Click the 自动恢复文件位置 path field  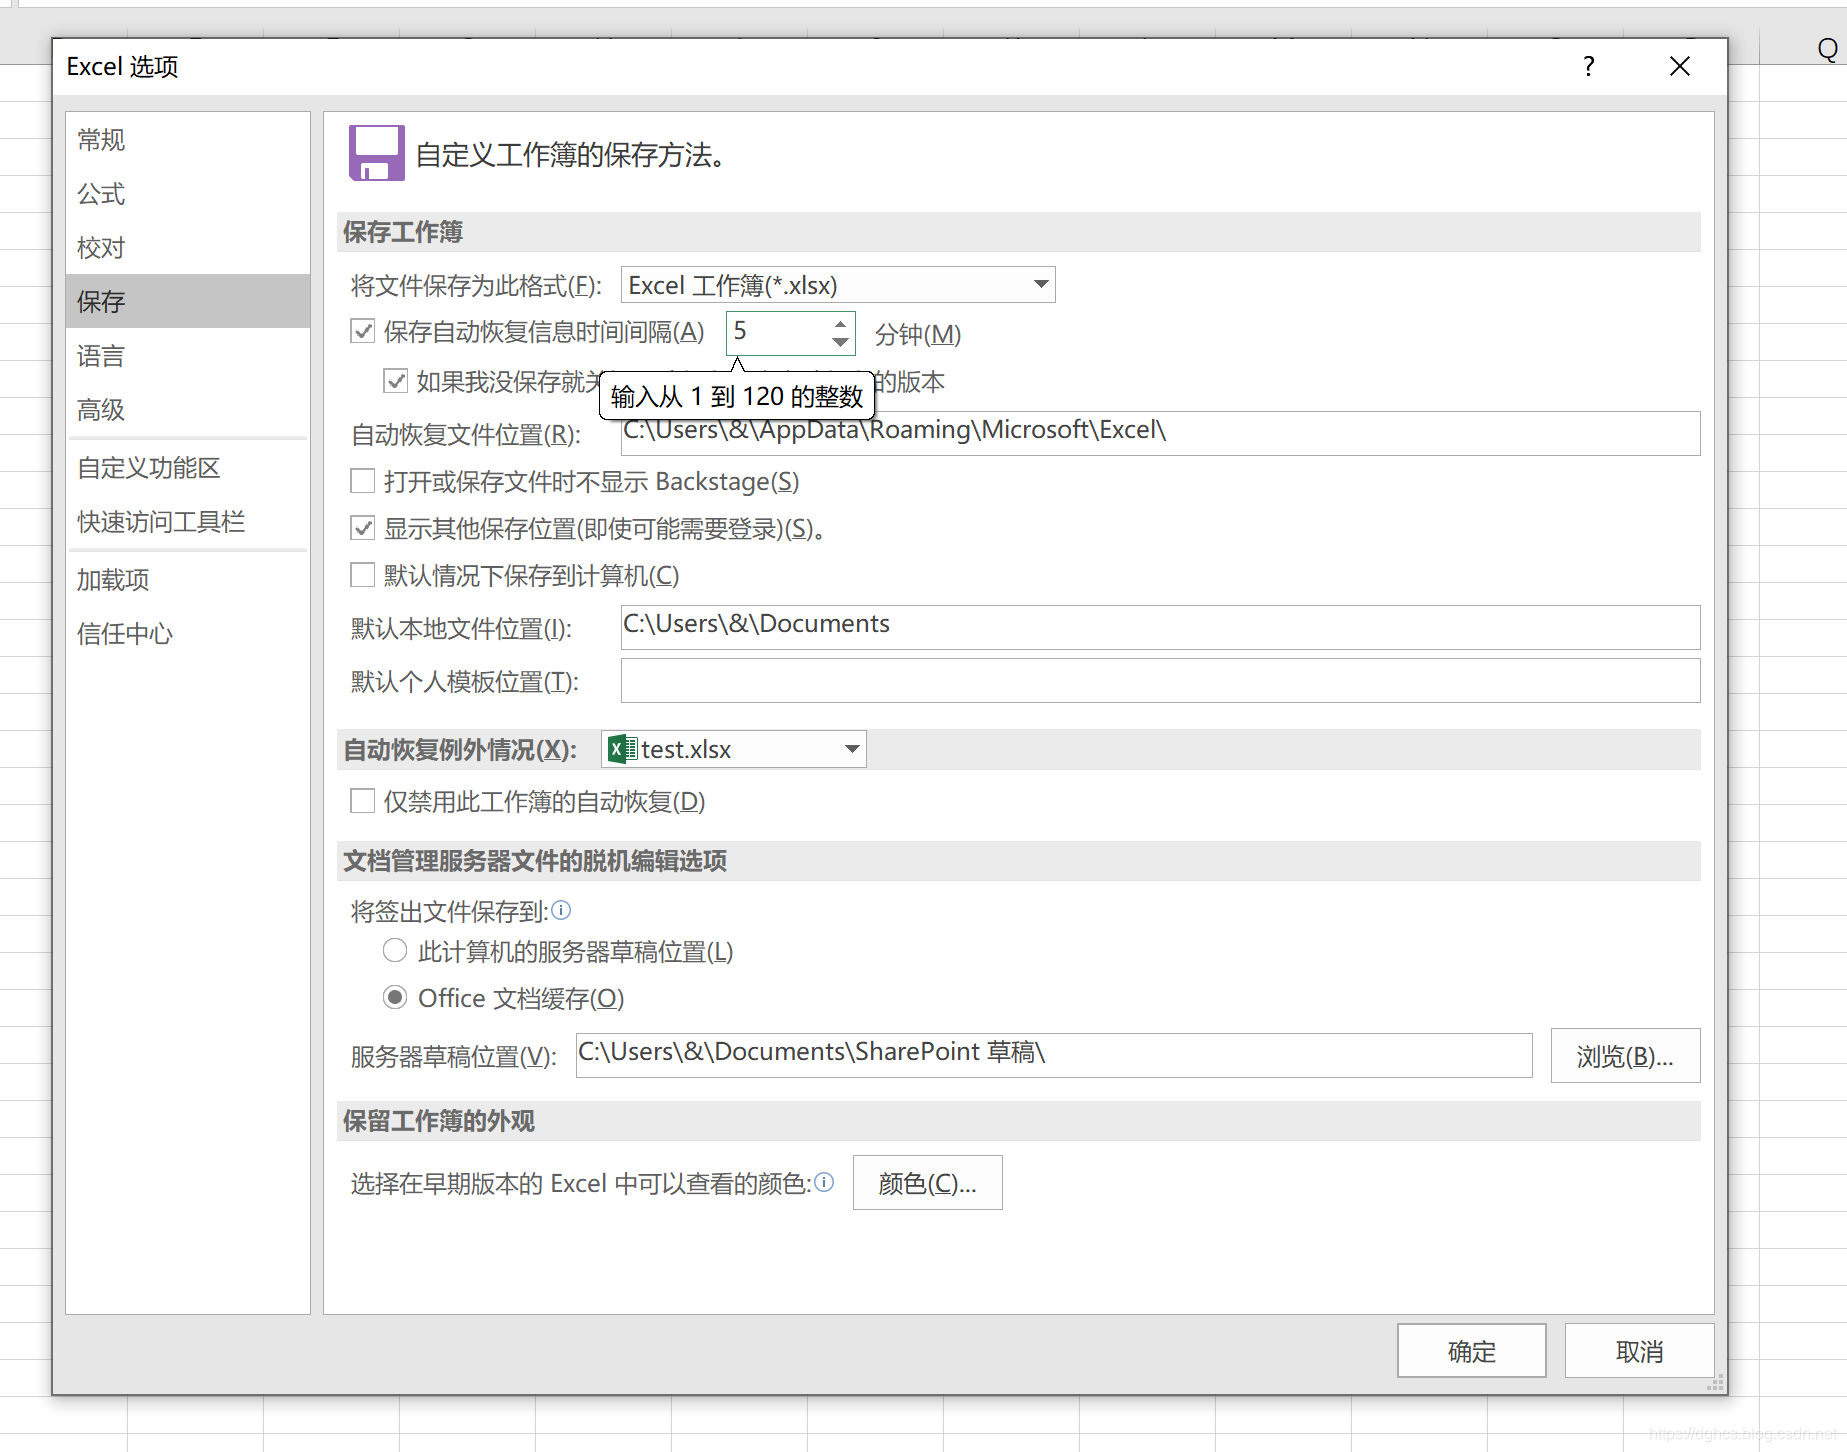(1160, 433)
